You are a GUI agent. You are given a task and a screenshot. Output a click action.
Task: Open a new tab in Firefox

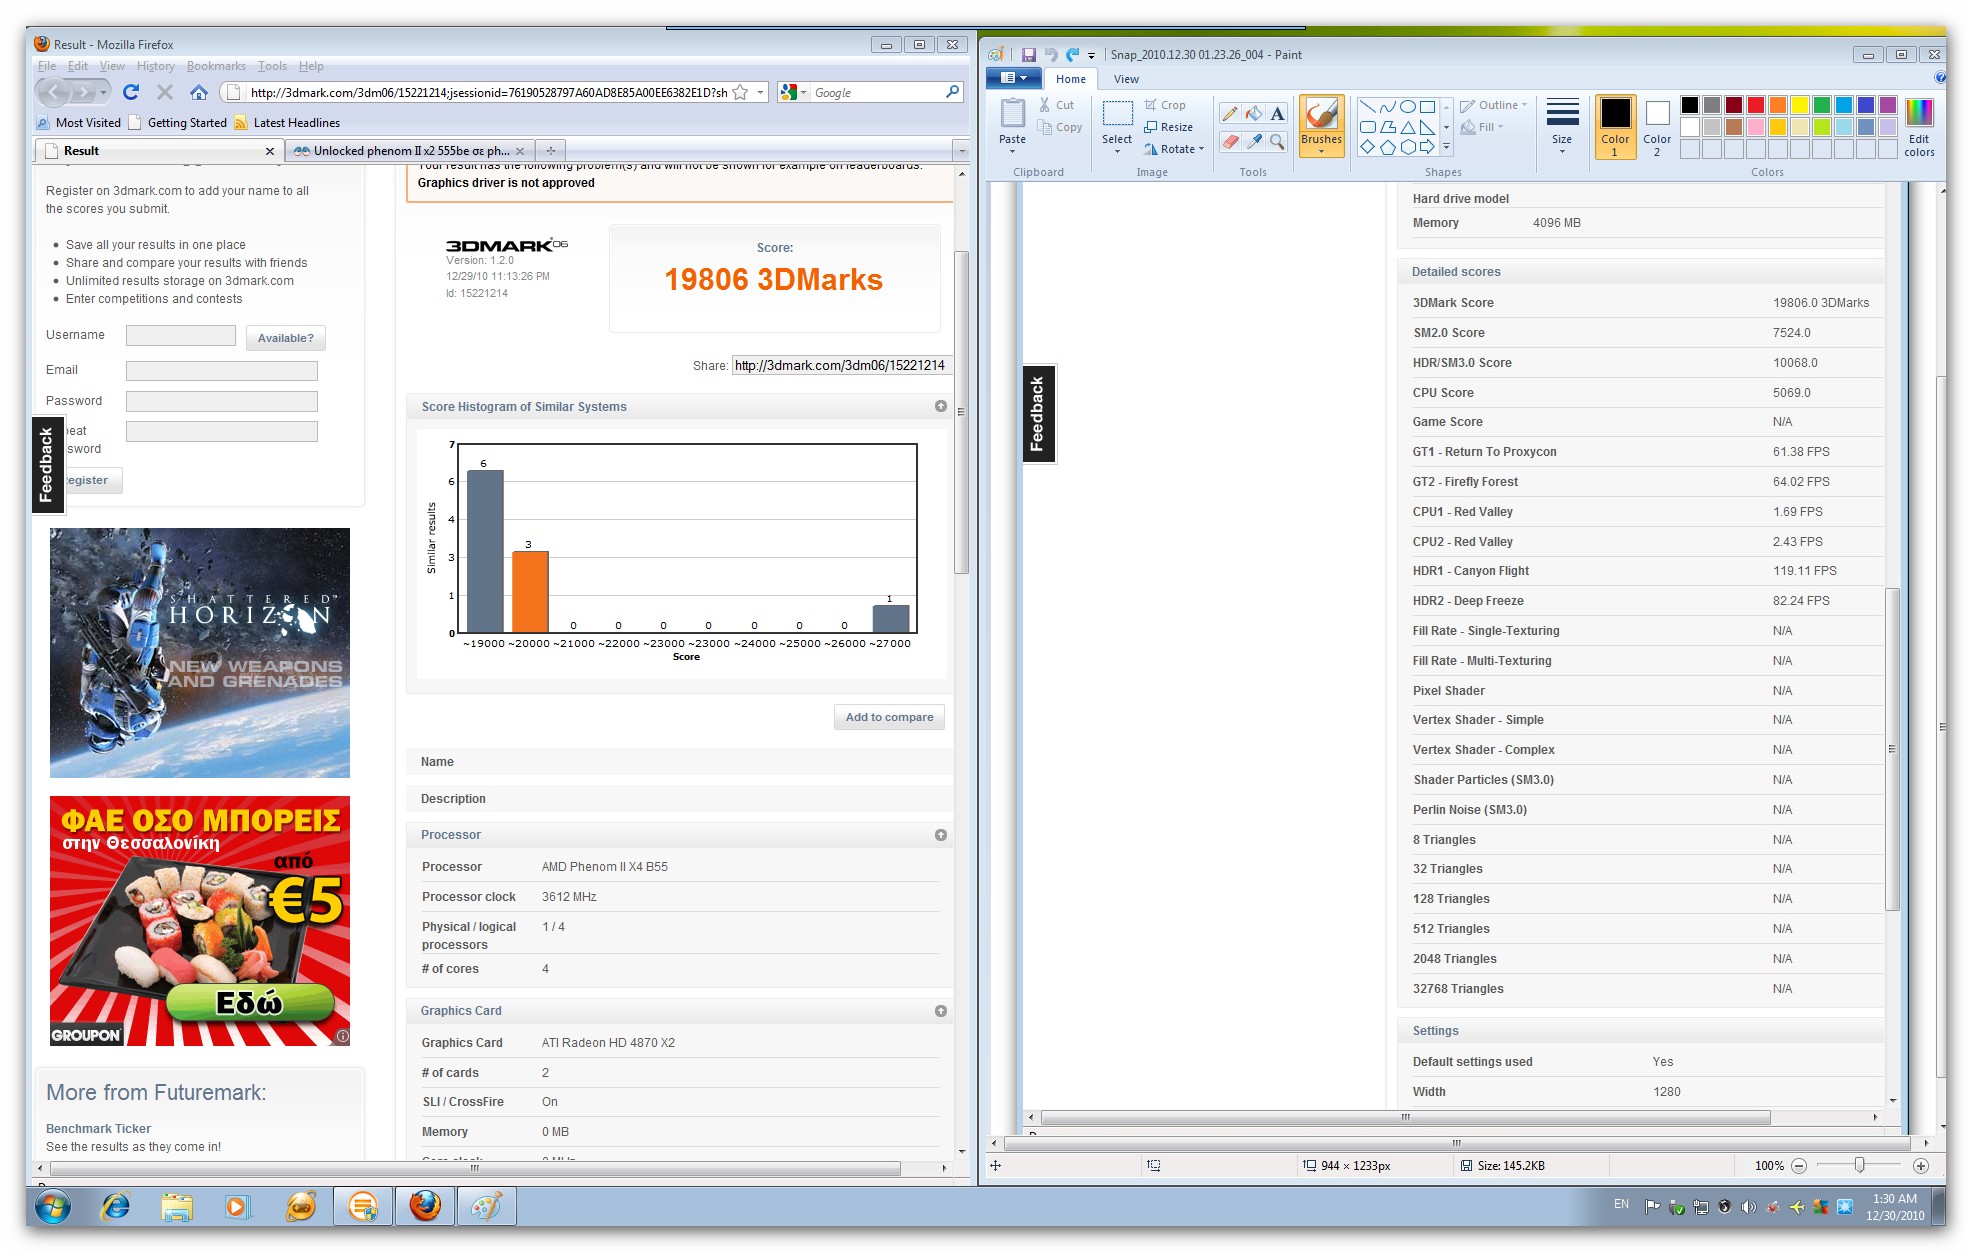(551, 151)
